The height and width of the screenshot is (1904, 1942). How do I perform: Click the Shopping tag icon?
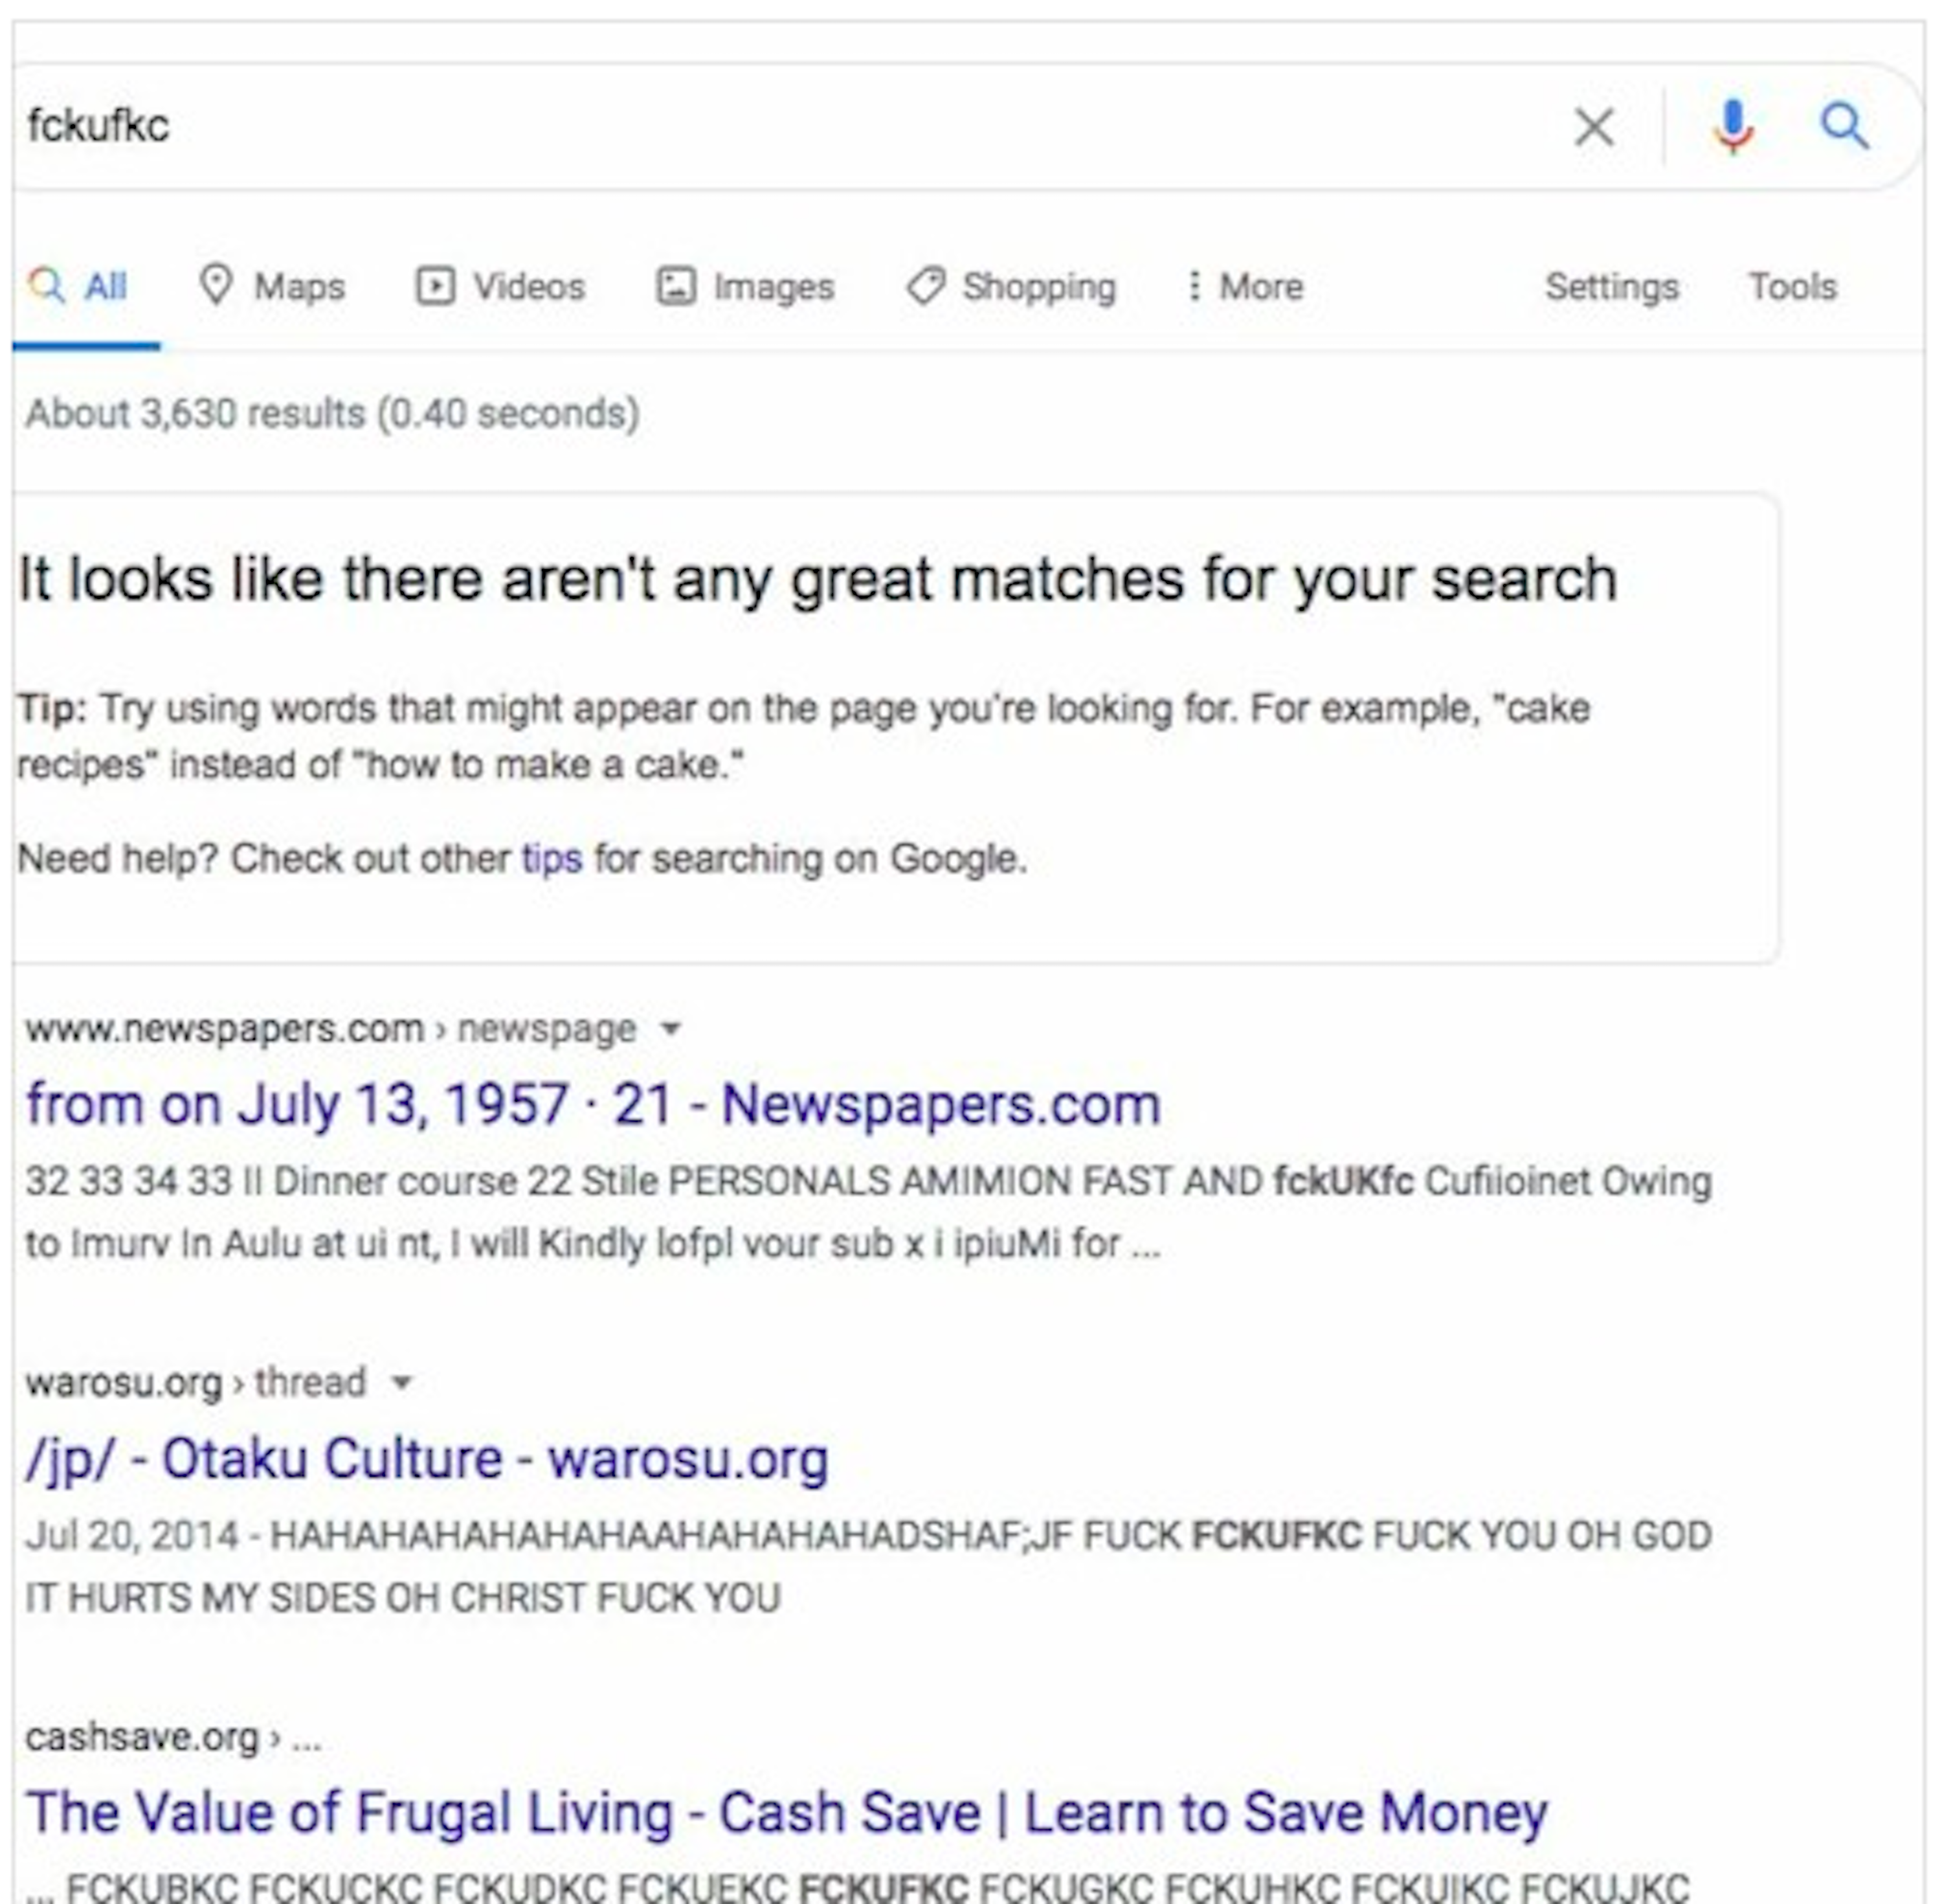926,286
